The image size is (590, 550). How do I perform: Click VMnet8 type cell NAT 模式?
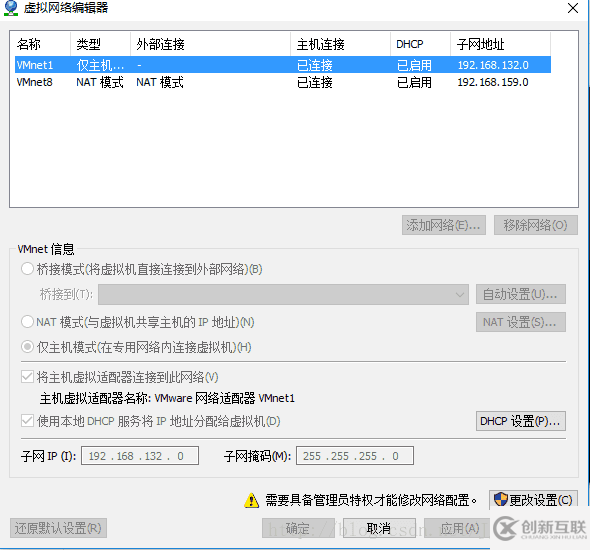[100, 82]
